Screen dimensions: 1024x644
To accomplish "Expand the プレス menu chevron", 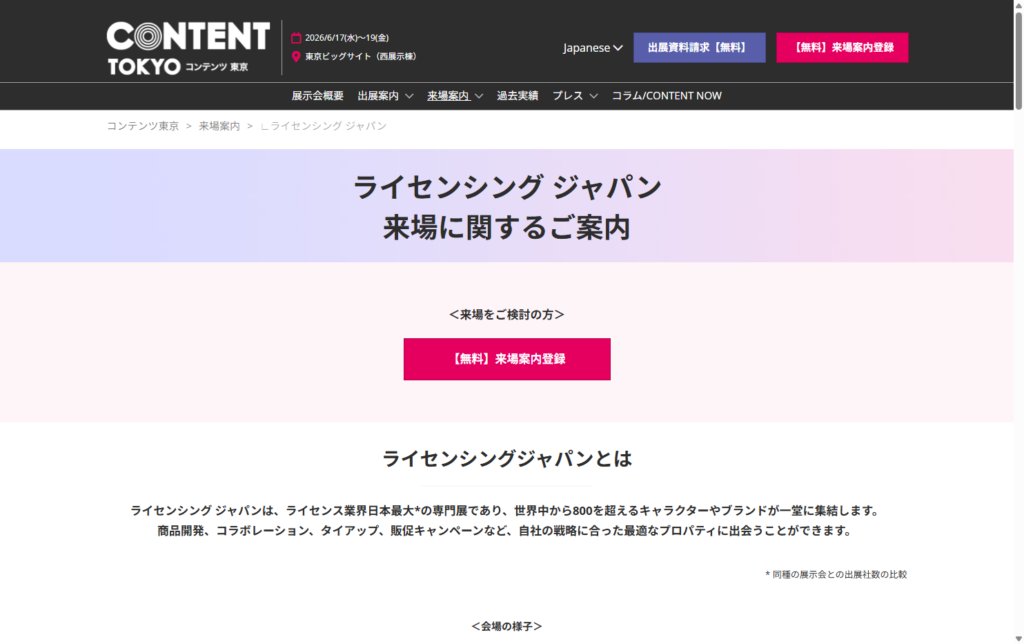I will tap(593, 96).
